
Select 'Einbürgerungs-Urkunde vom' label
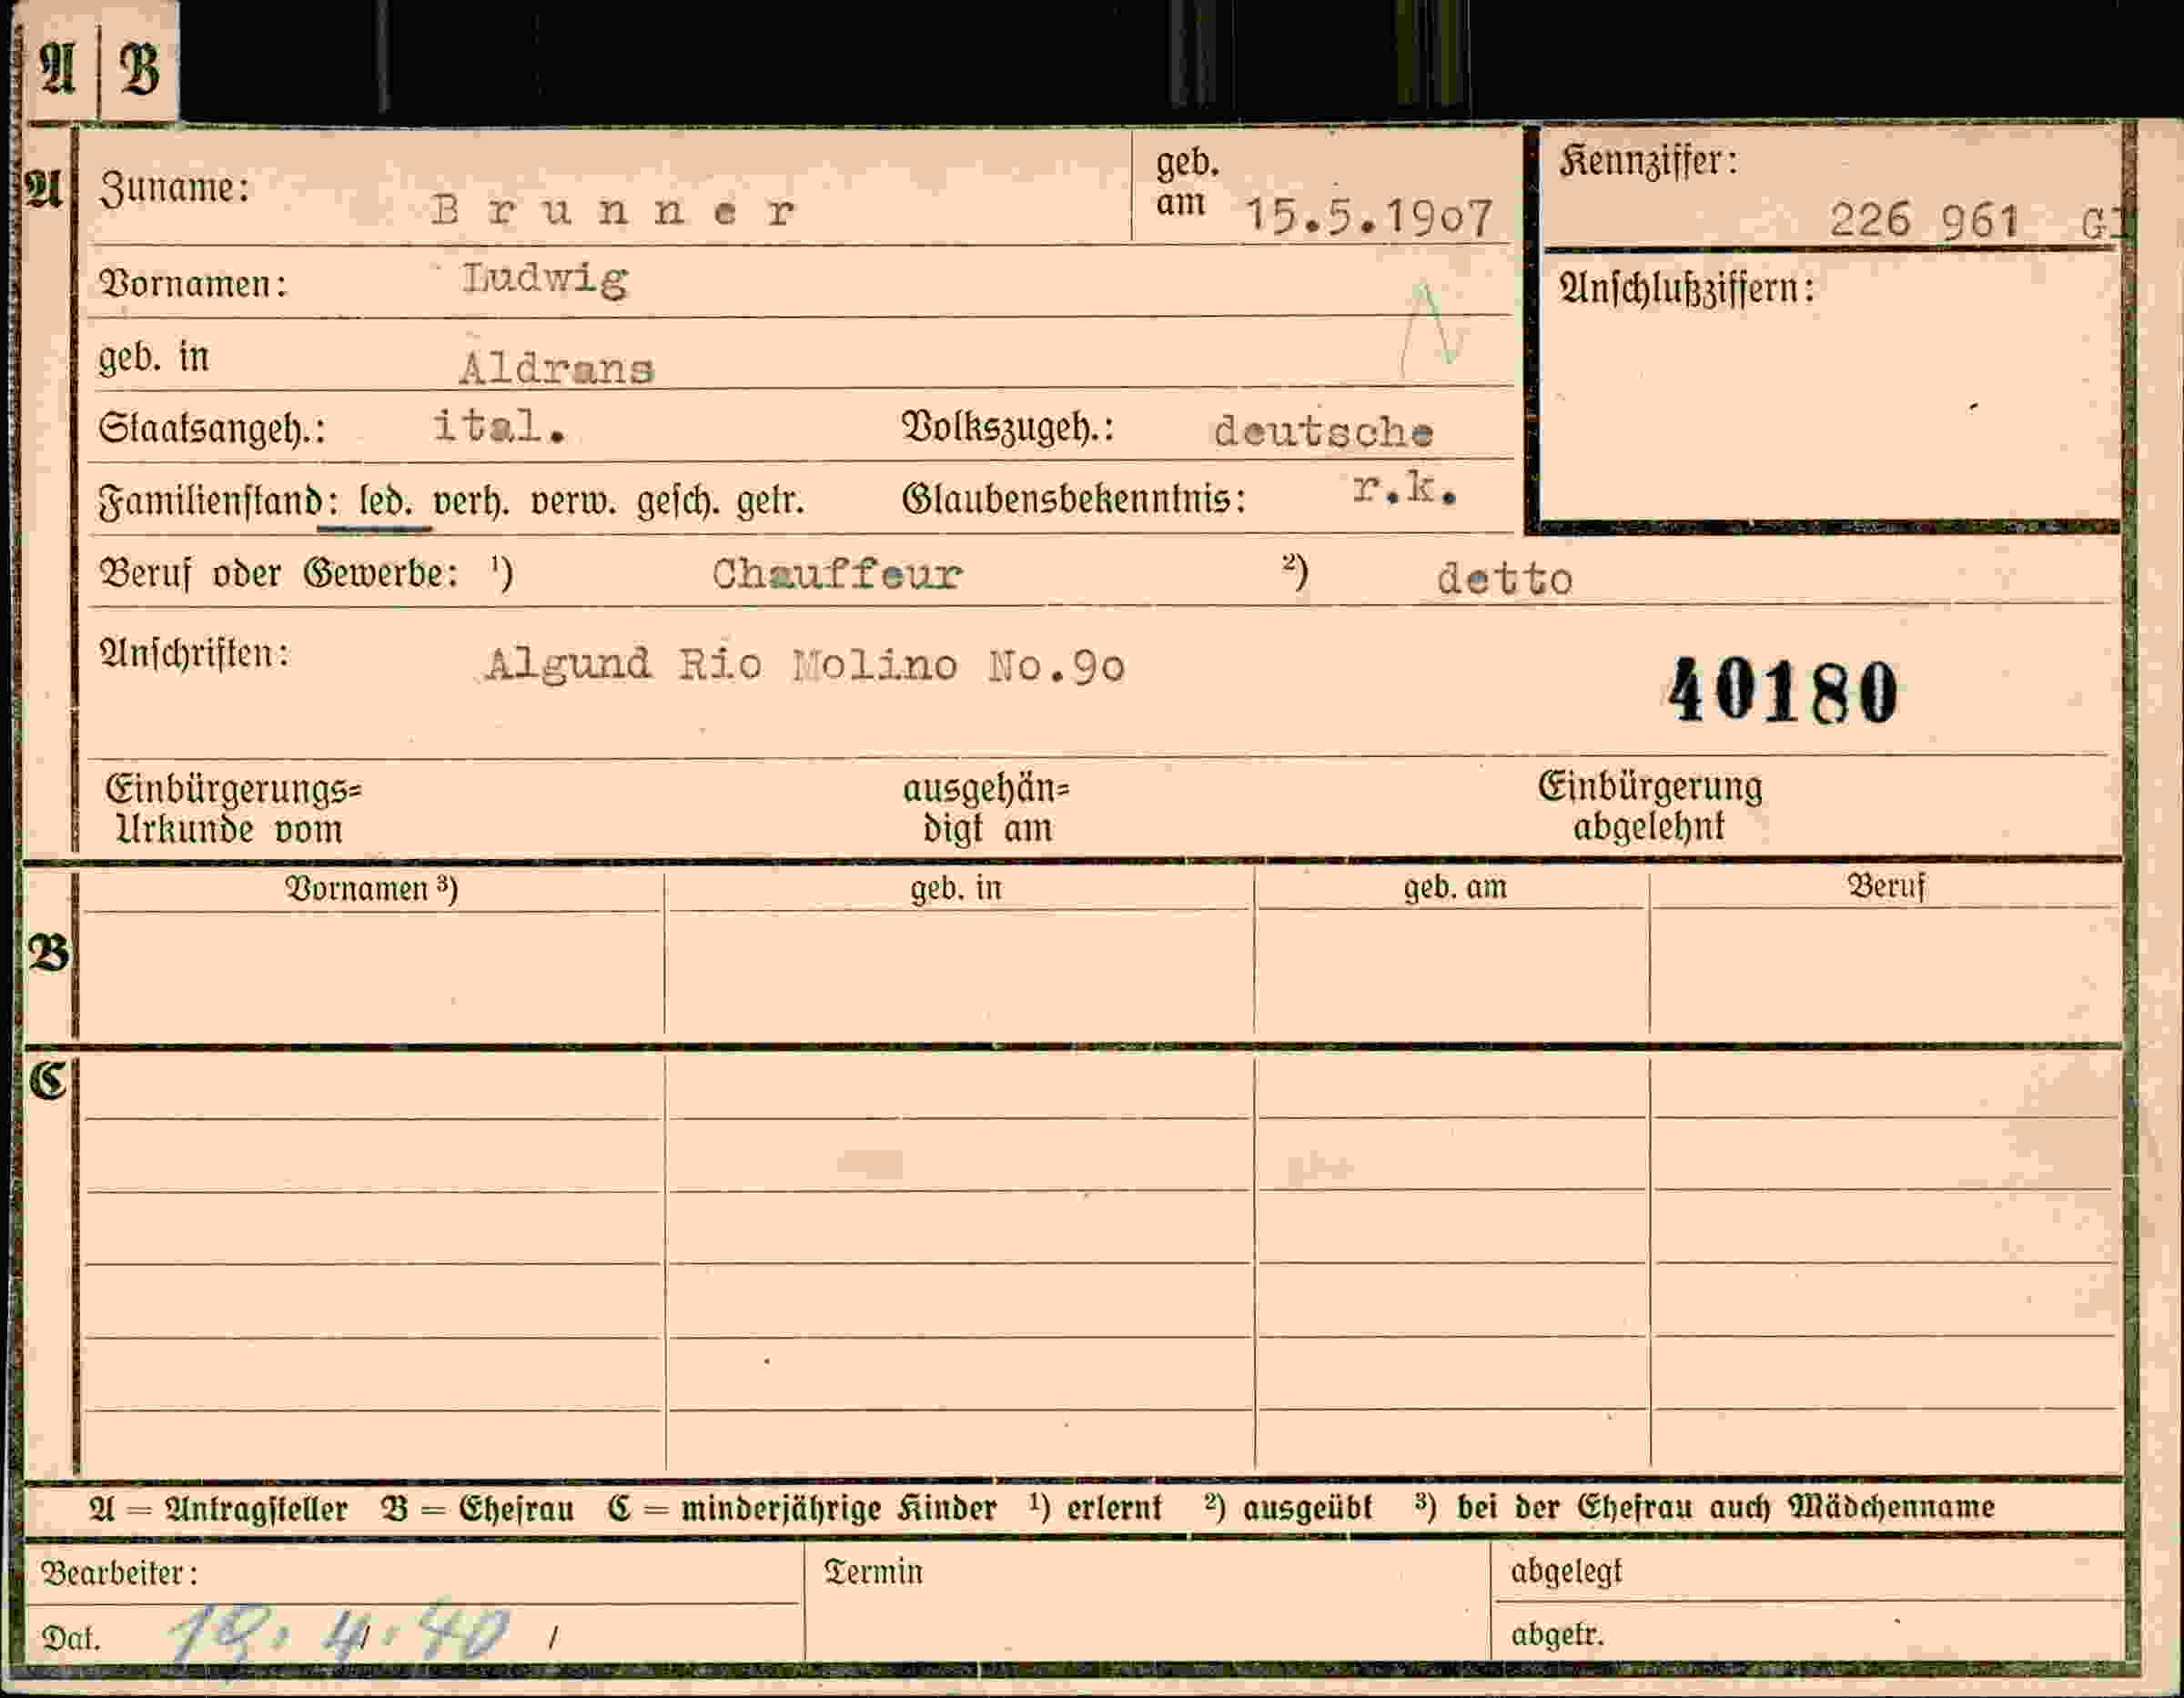pyautogui.click(x=234, y=809)
